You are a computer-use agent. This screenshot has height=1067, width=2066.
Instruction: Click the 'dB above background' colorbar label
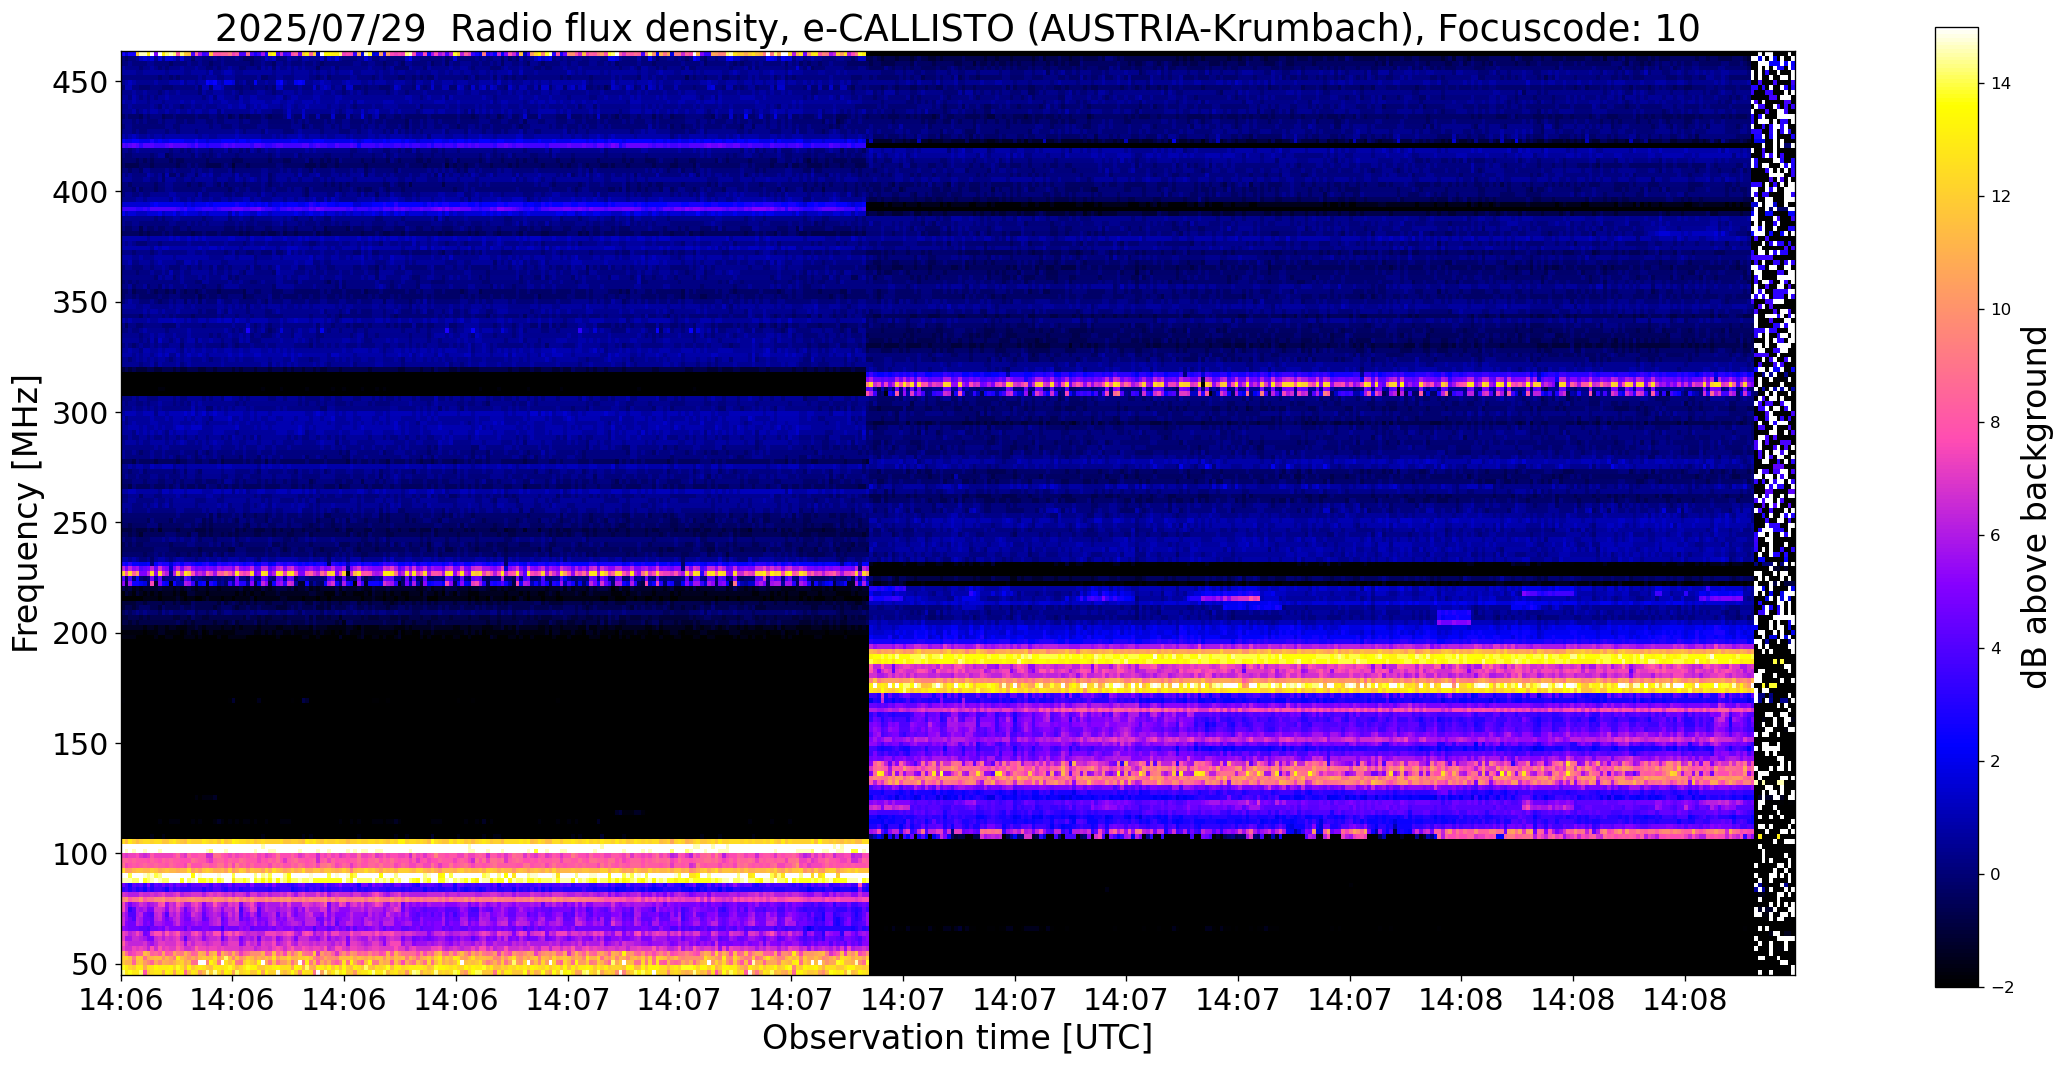2035,507
